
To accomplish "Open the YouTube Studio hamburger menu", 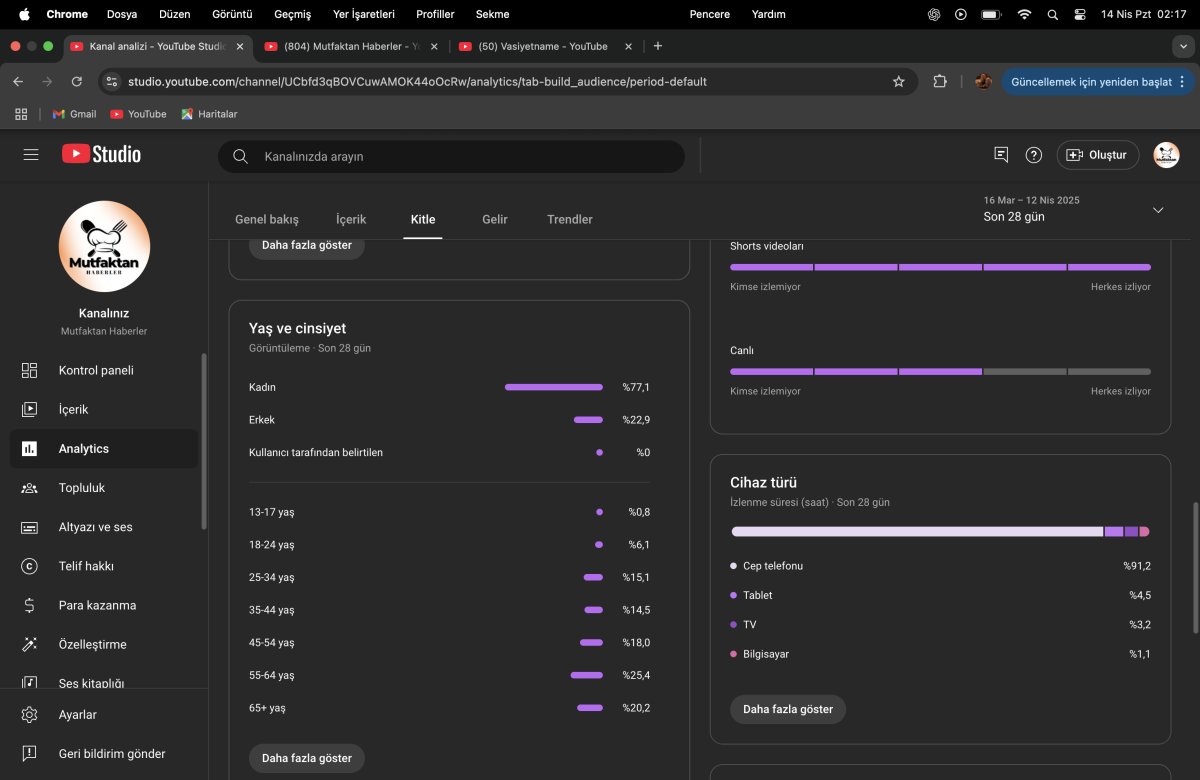I will pos(31,155).
